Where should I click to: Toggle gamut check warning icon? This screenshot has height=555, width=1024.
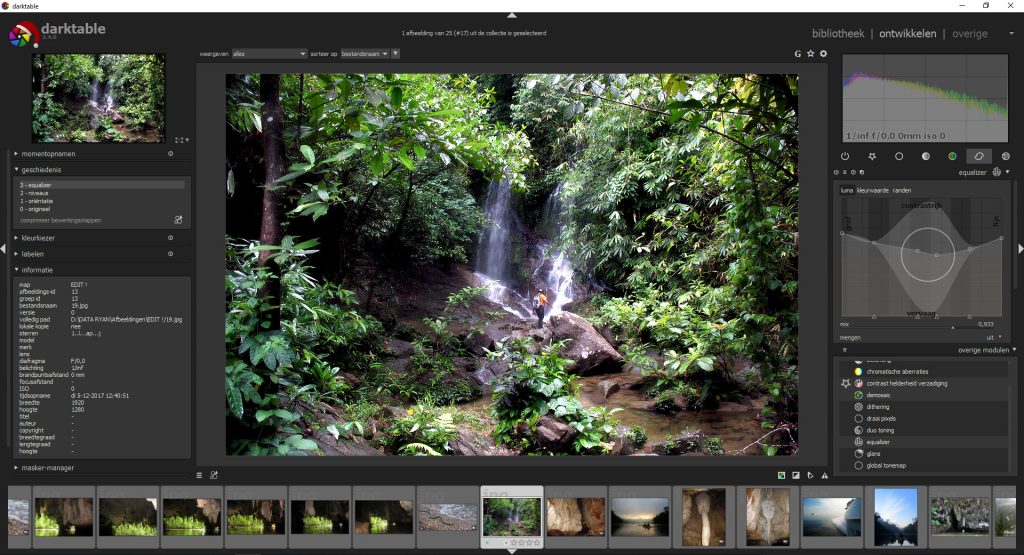pyautogui.click(x=825, y=475)
